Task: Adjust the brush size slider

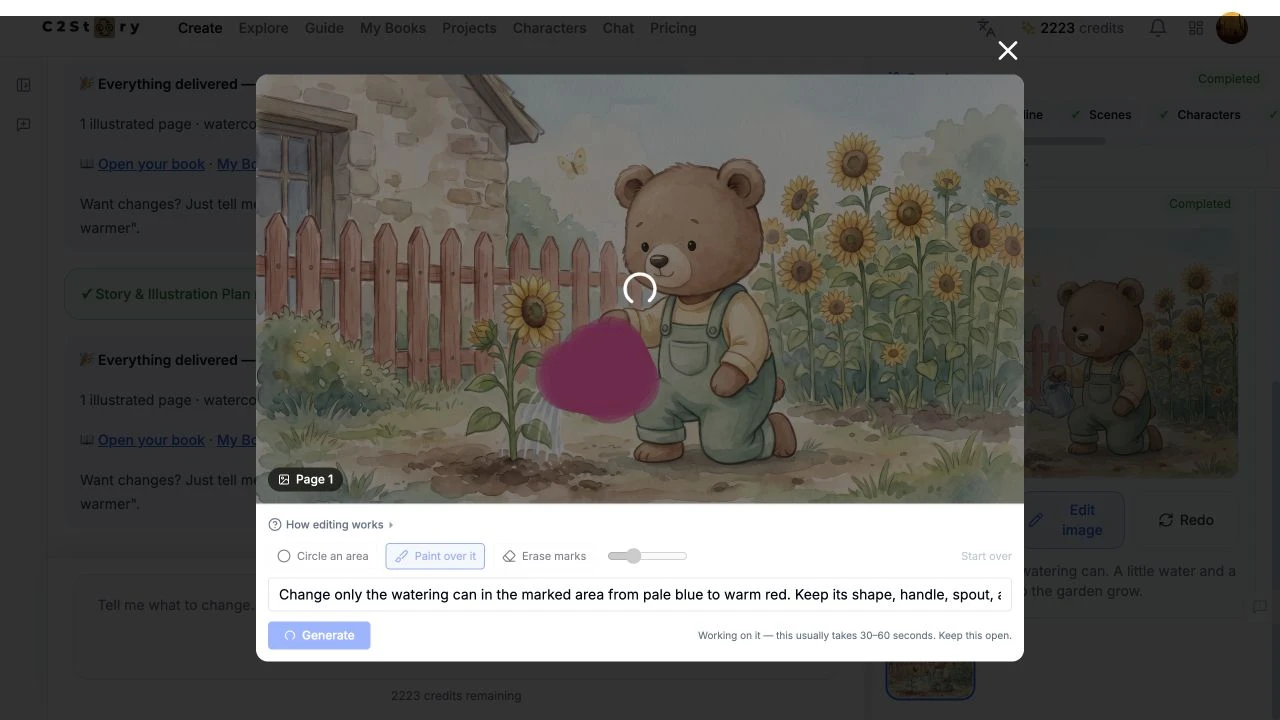Action: click(x=647, y=556)
